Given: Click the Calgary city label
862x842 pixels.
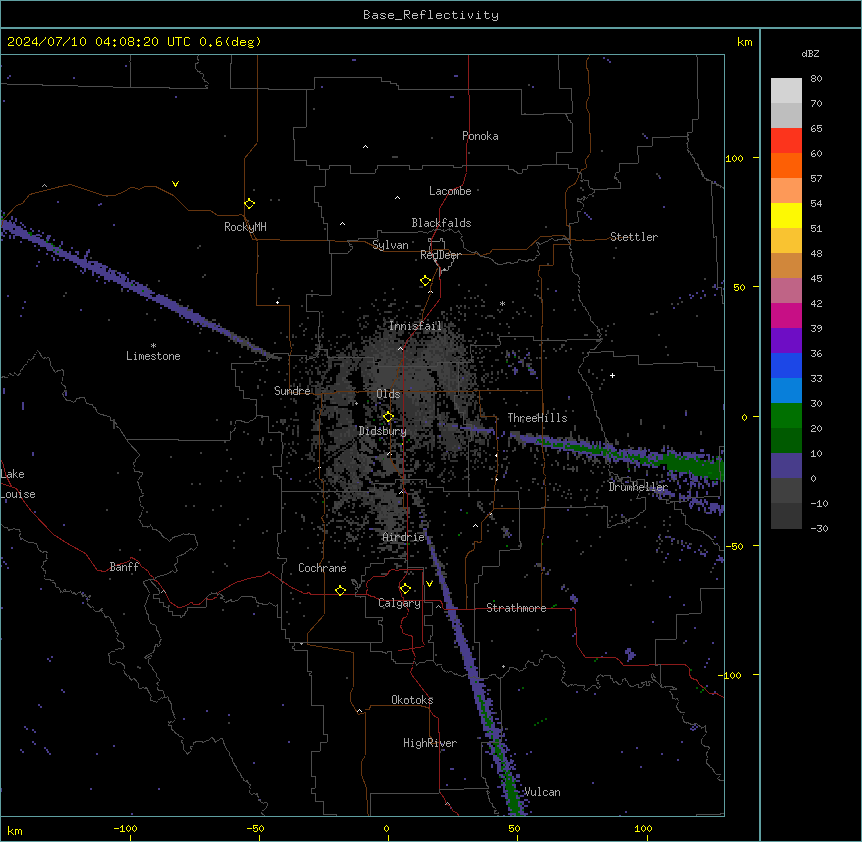Looking at the screenshot, I should (x=399, y=603).
